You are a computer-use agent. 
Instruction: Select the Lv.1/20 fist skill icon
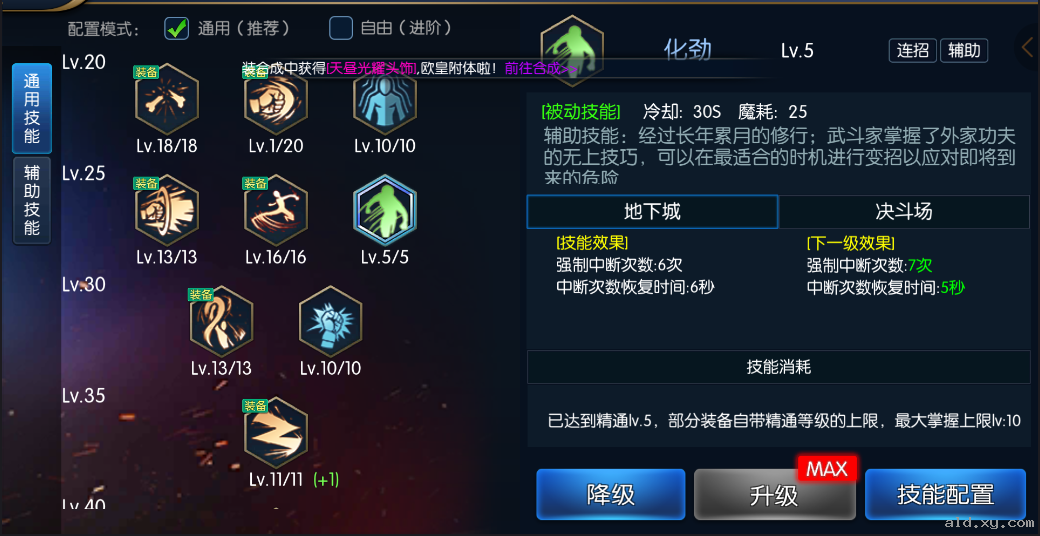(x=276, y=100)
